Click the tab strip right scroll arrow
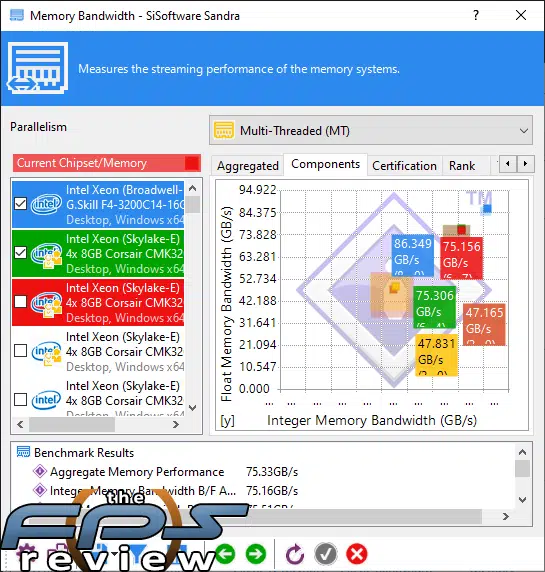Image resolution: width=545 pixels, height=572 pixels. point(526,164)
